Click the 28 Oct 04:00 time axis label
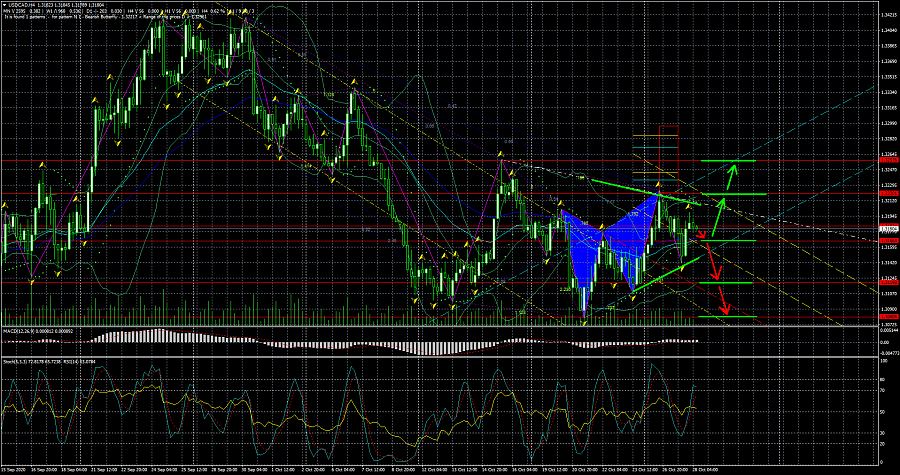900x475 pixels. coord(706,468)
